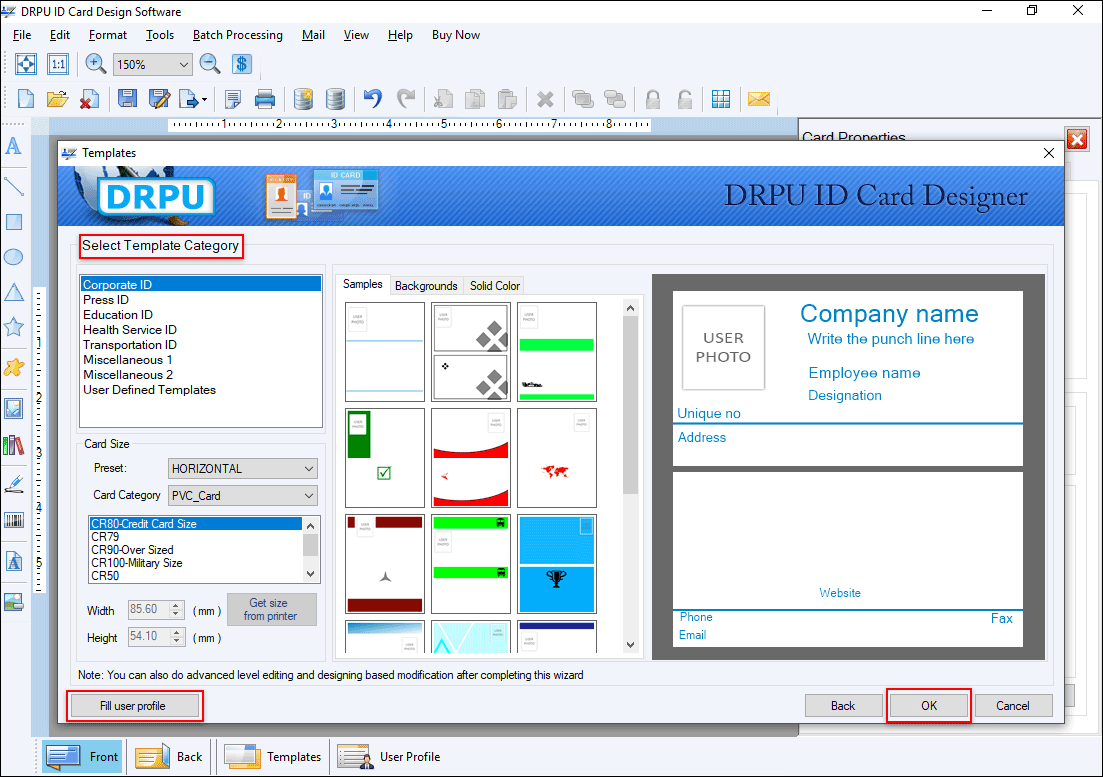This screenshot has width=1103, height=777.
Task: Click scroll down arrow in card size list
Action: tap(311, 574)
